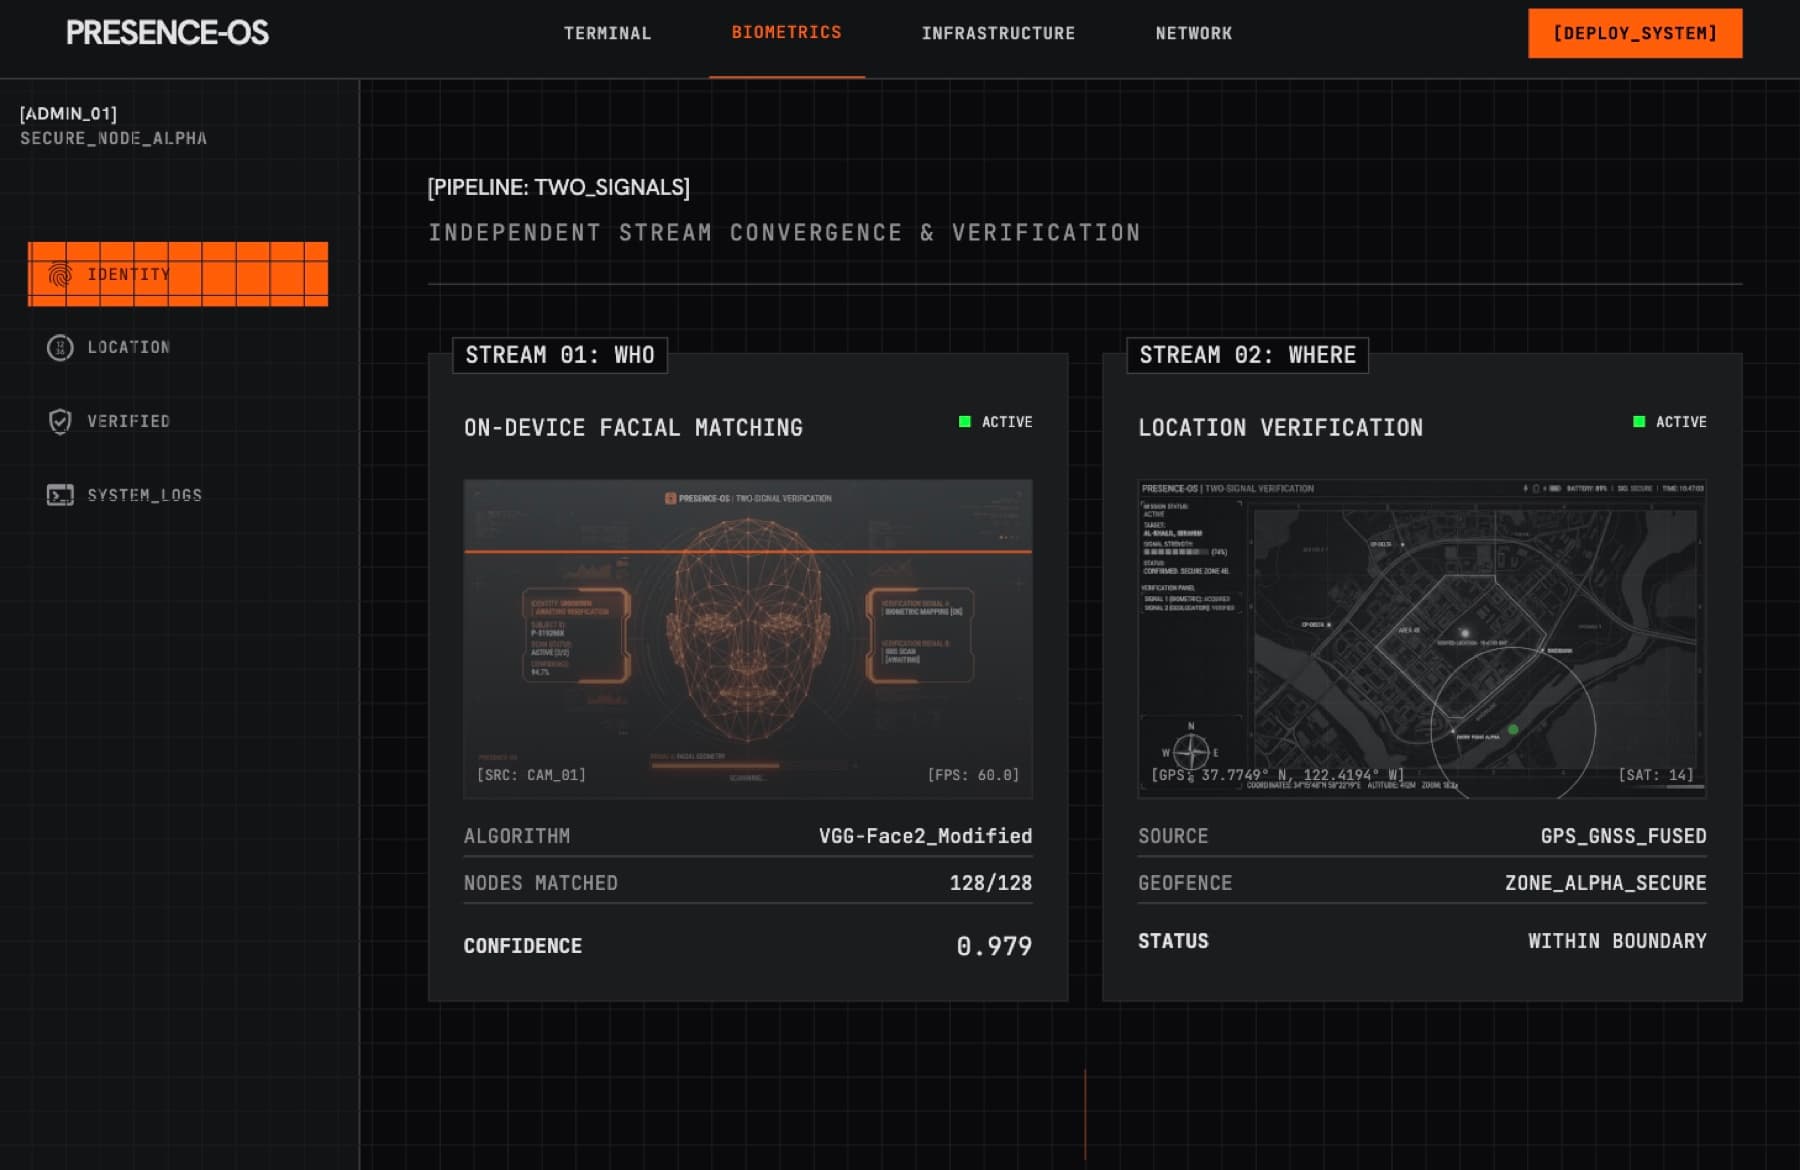Click the compass icon on the map
This screenshot has width=1800, height=1170.
(x=1191, y=751)
